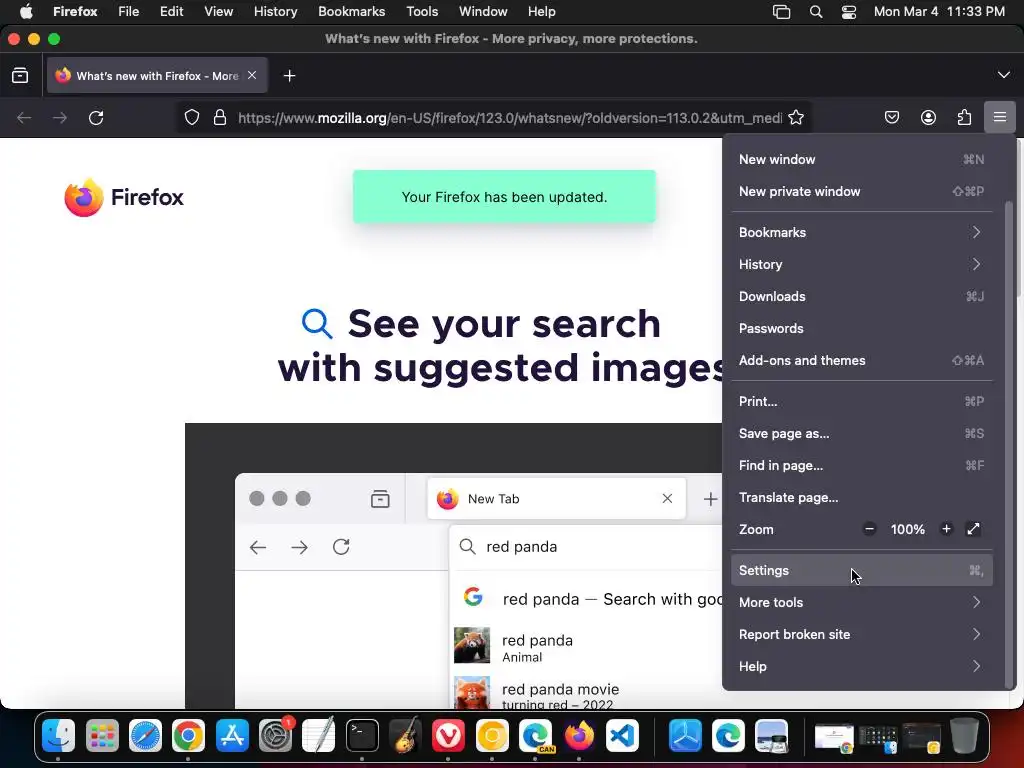1024x768 pixels.
Task: Open the Window menu in menu bar
Action: 483,12
